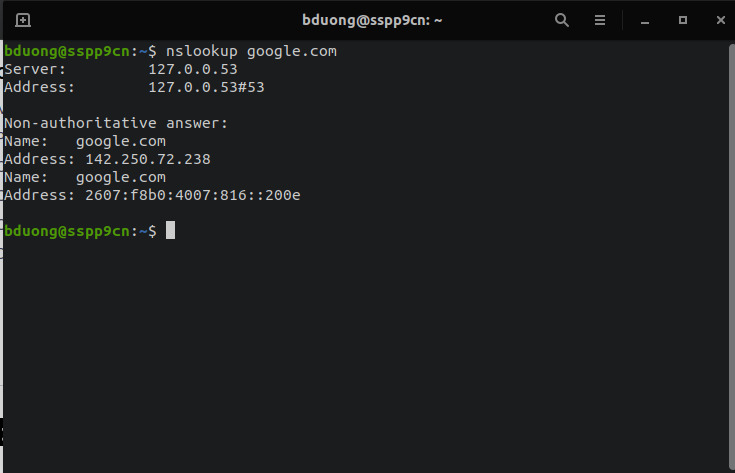Open the terminal search tool

coord(562,20)
